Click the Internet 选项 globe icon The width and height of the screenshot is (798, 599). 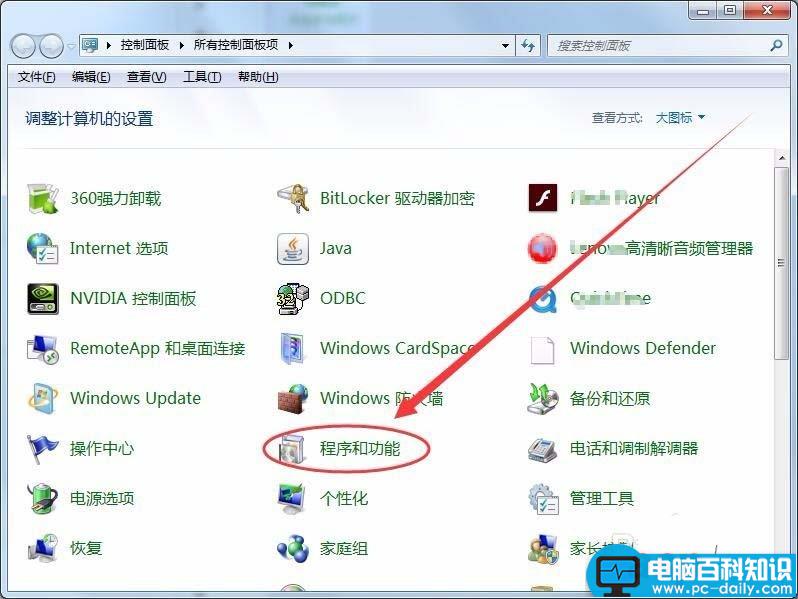point(43,248)
